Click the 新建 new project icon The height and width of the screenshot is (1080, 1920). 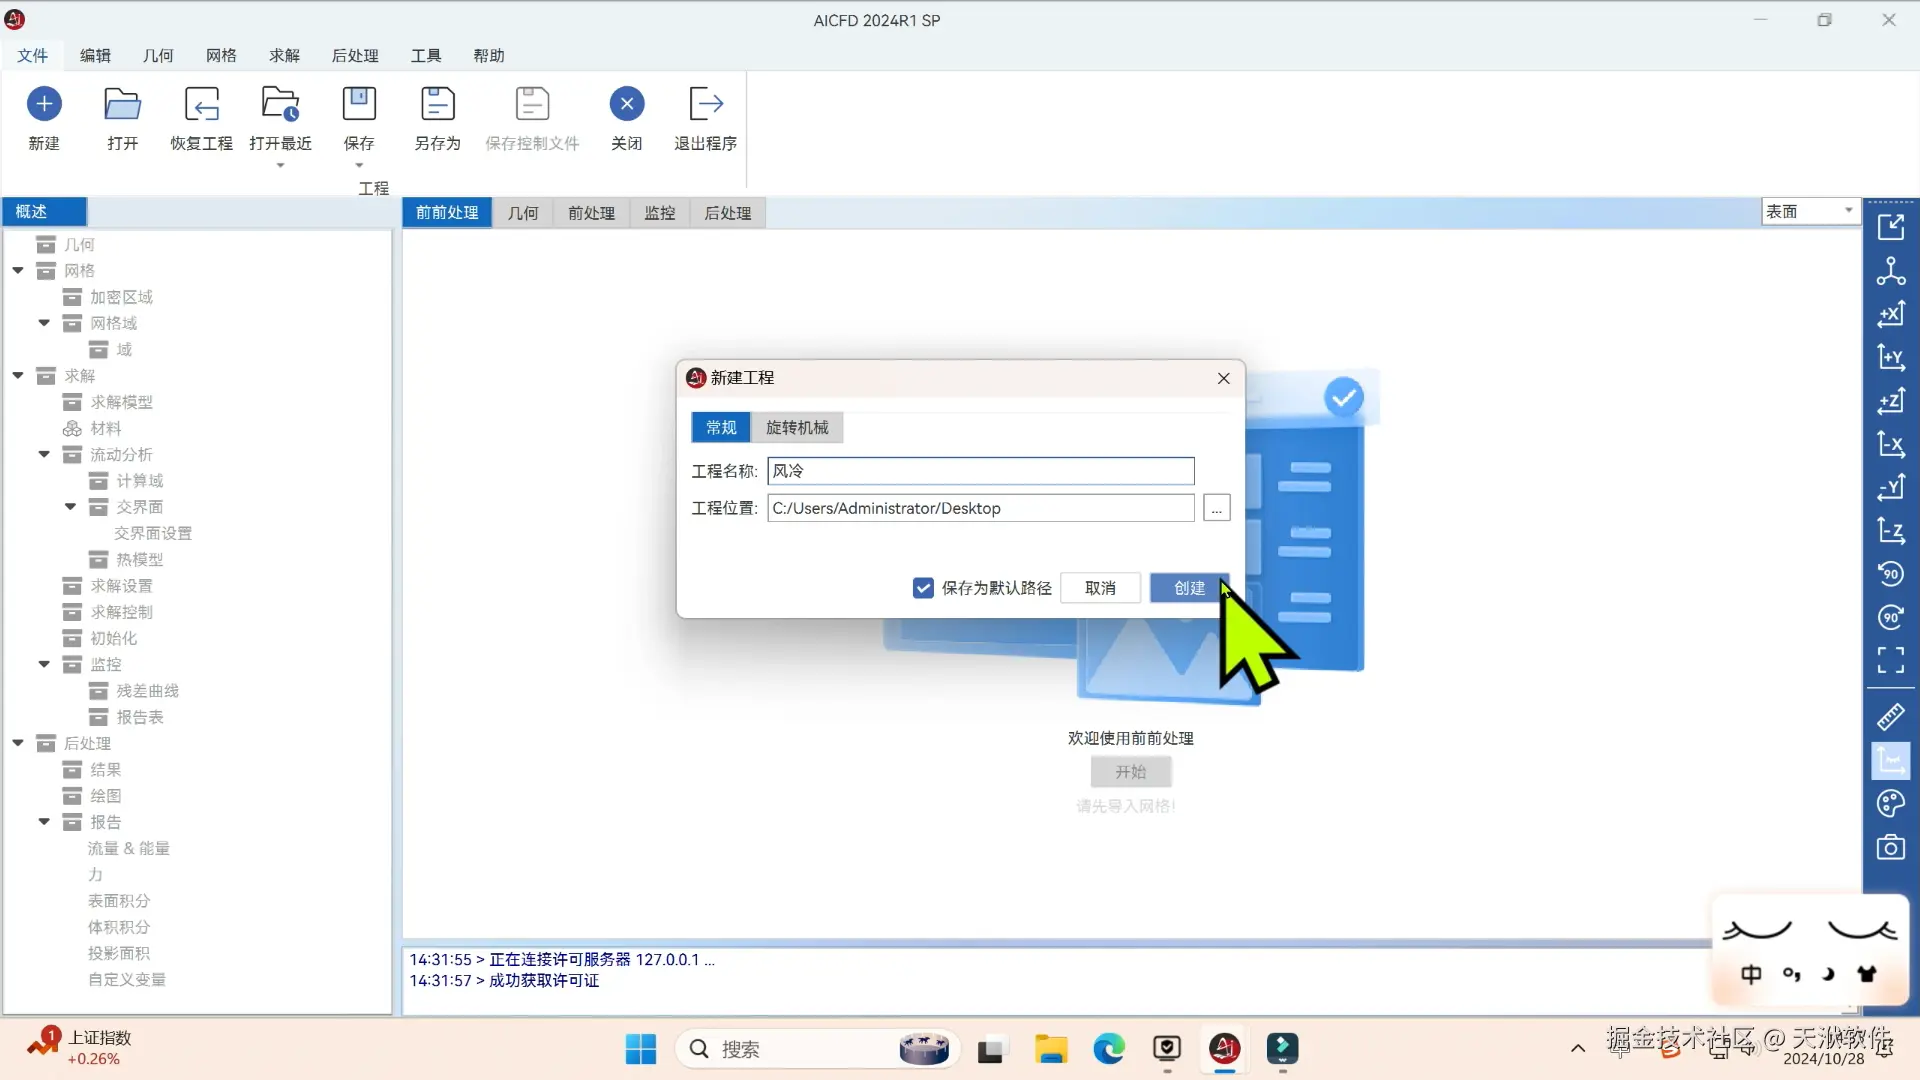[44, 104]
